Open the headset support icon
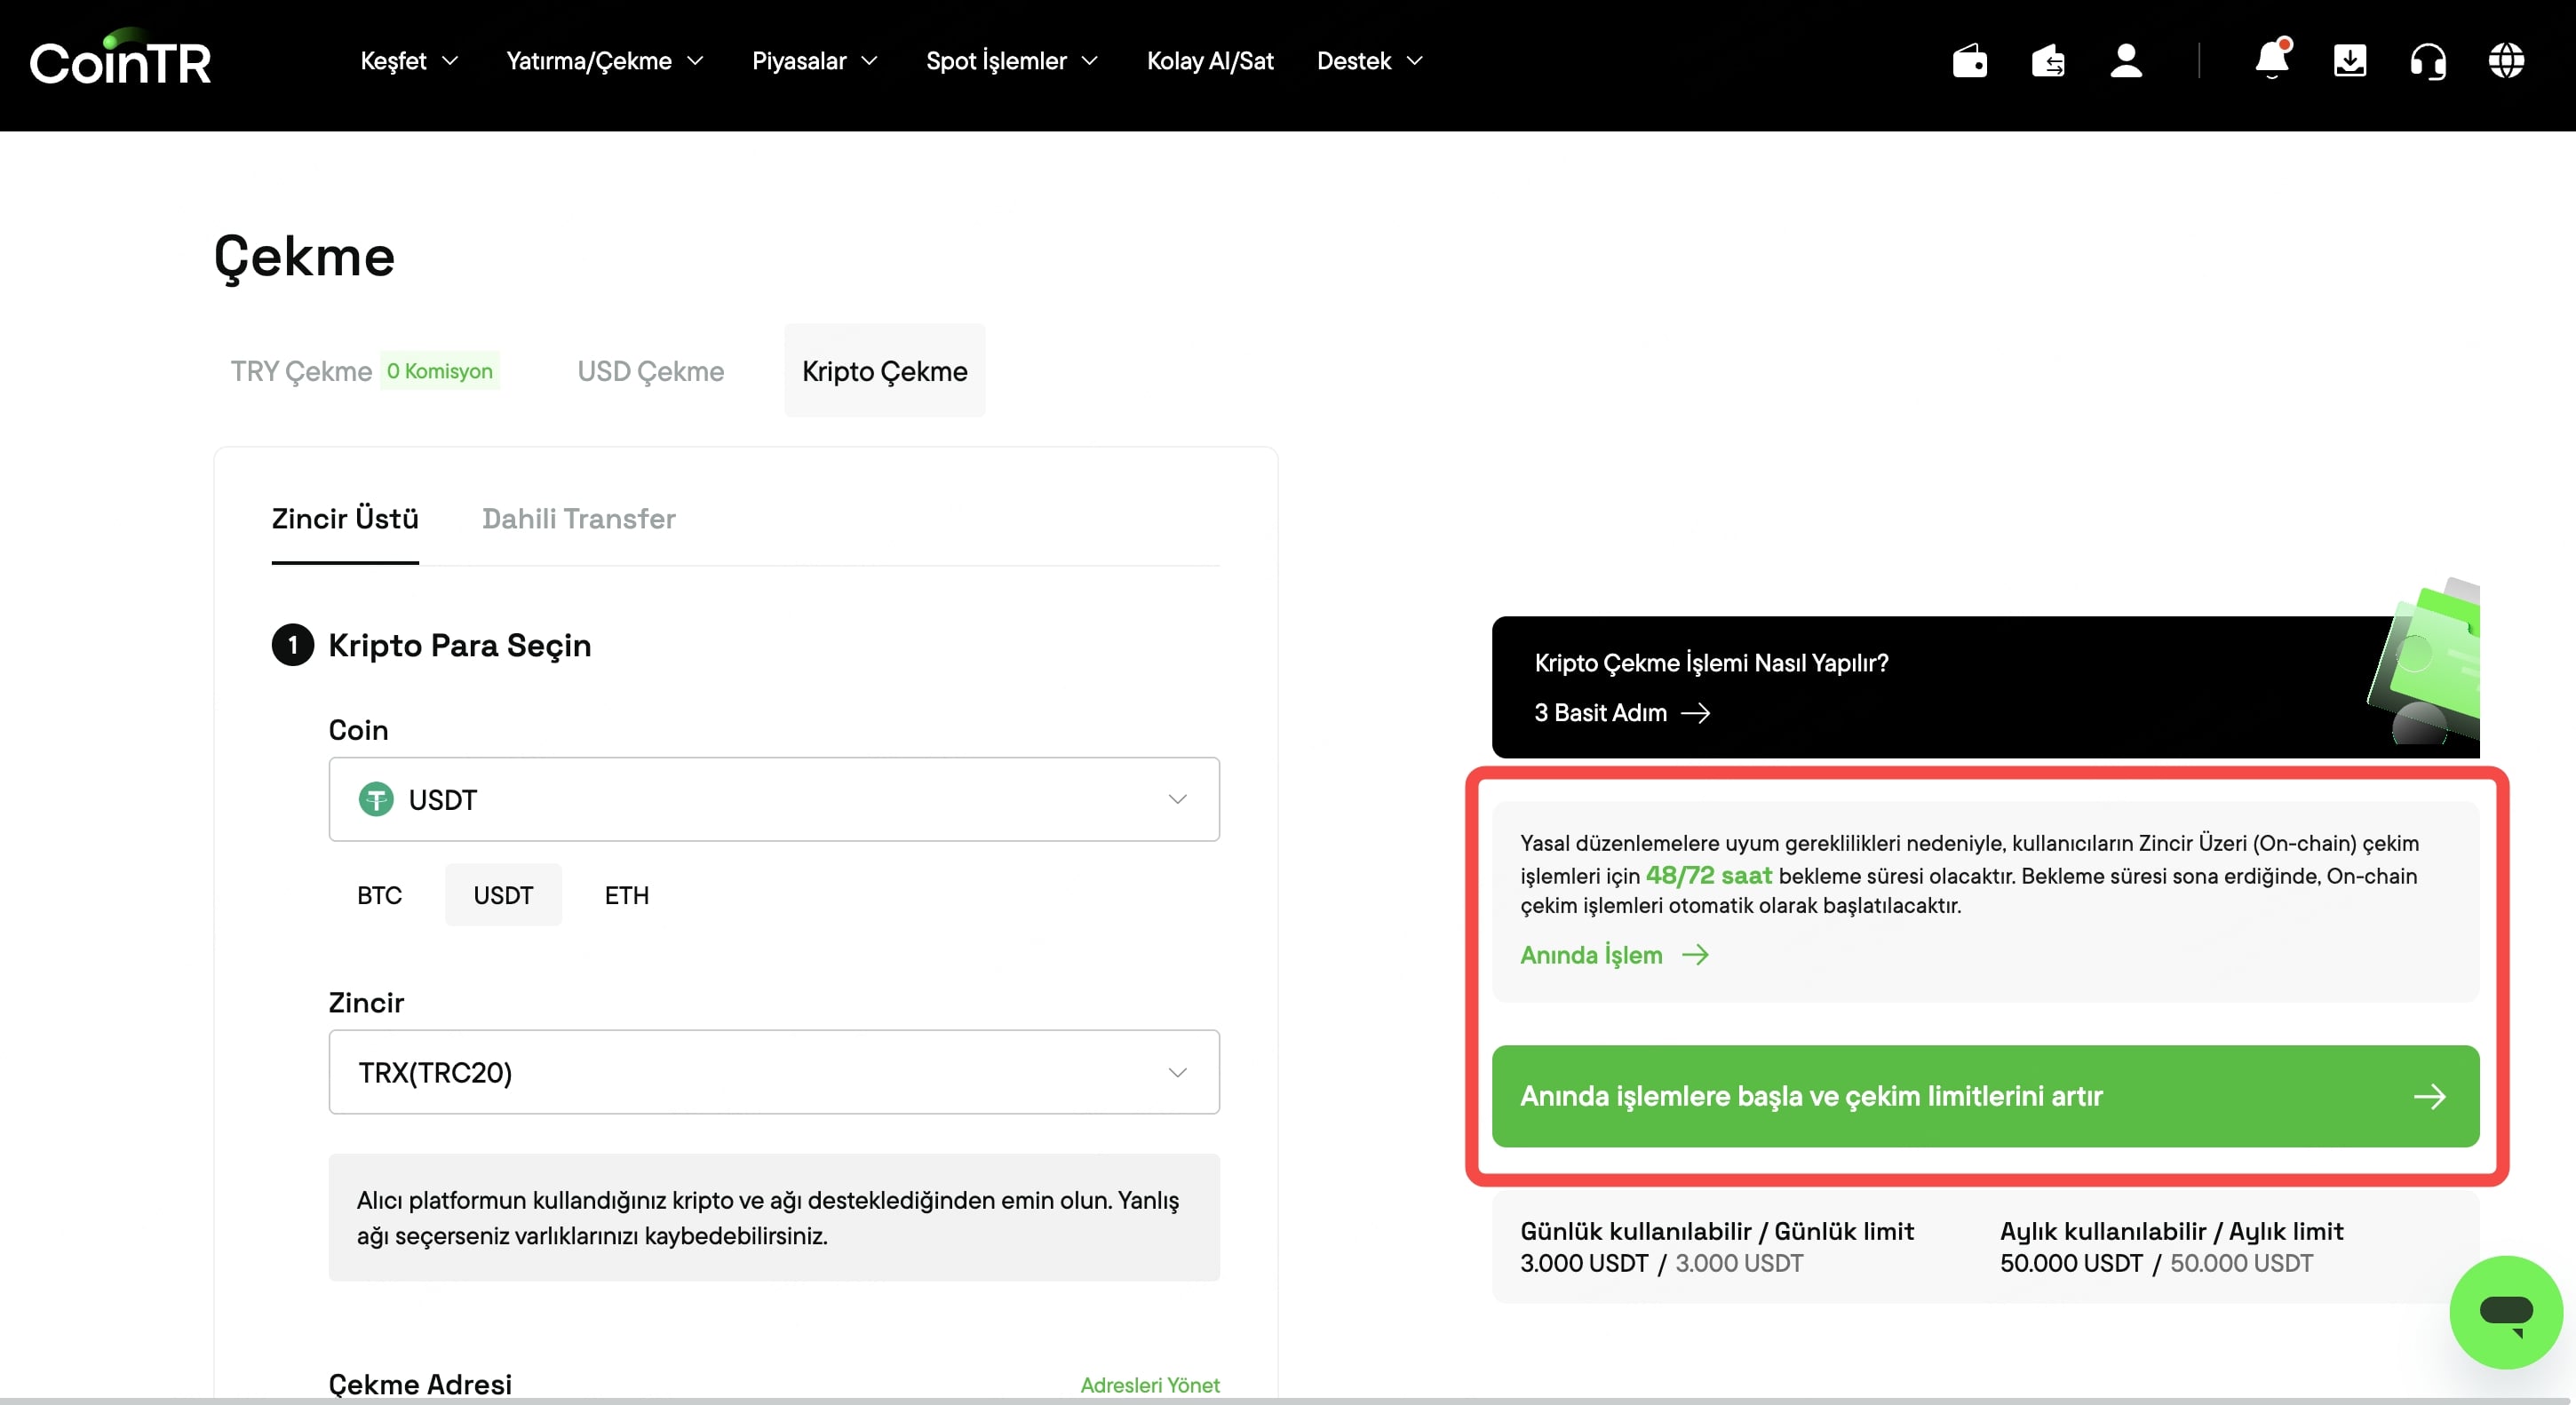Viewport: 2576px width, 1405px height. click(x=2427, y=61)
